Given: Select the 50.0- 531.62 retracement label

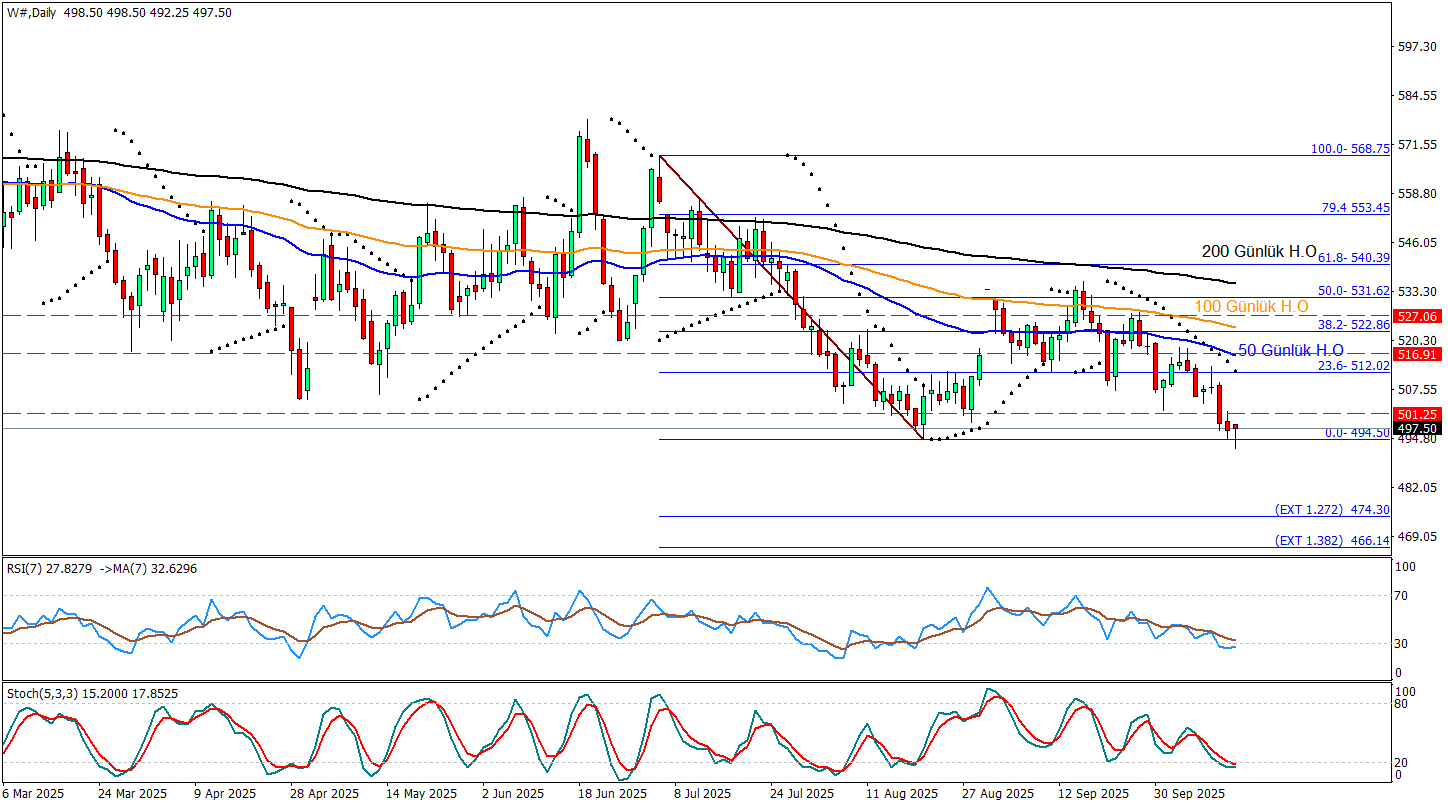Looking at the screenshot, I should pos(1350,291).
